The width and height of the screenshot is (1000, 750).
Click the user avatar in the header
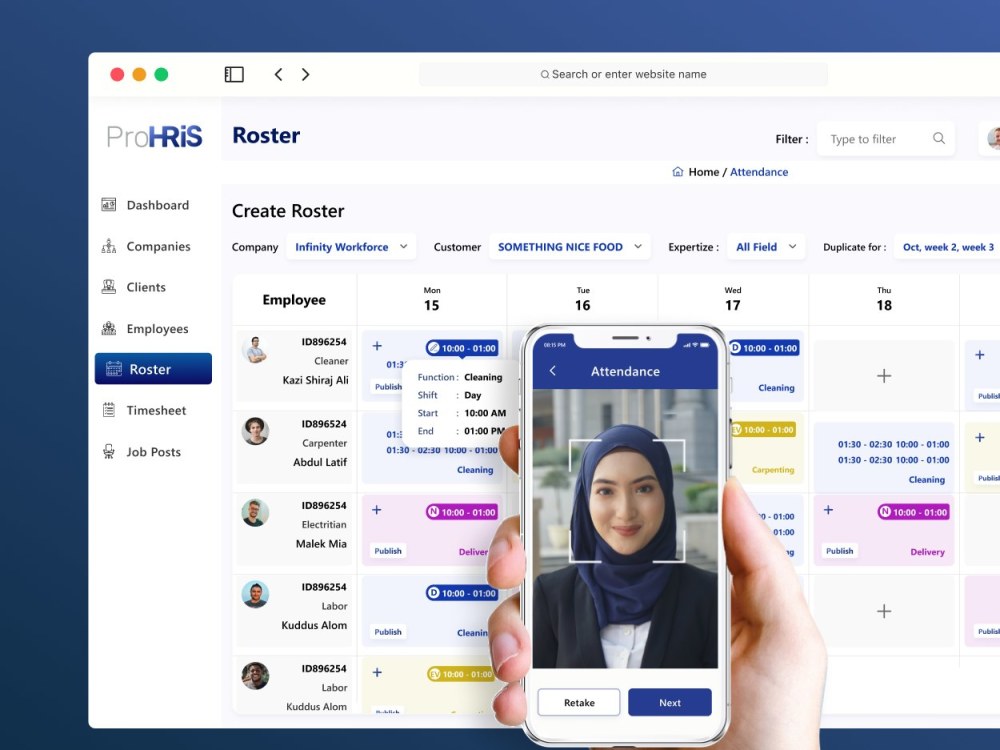click(x=993, y=138)
